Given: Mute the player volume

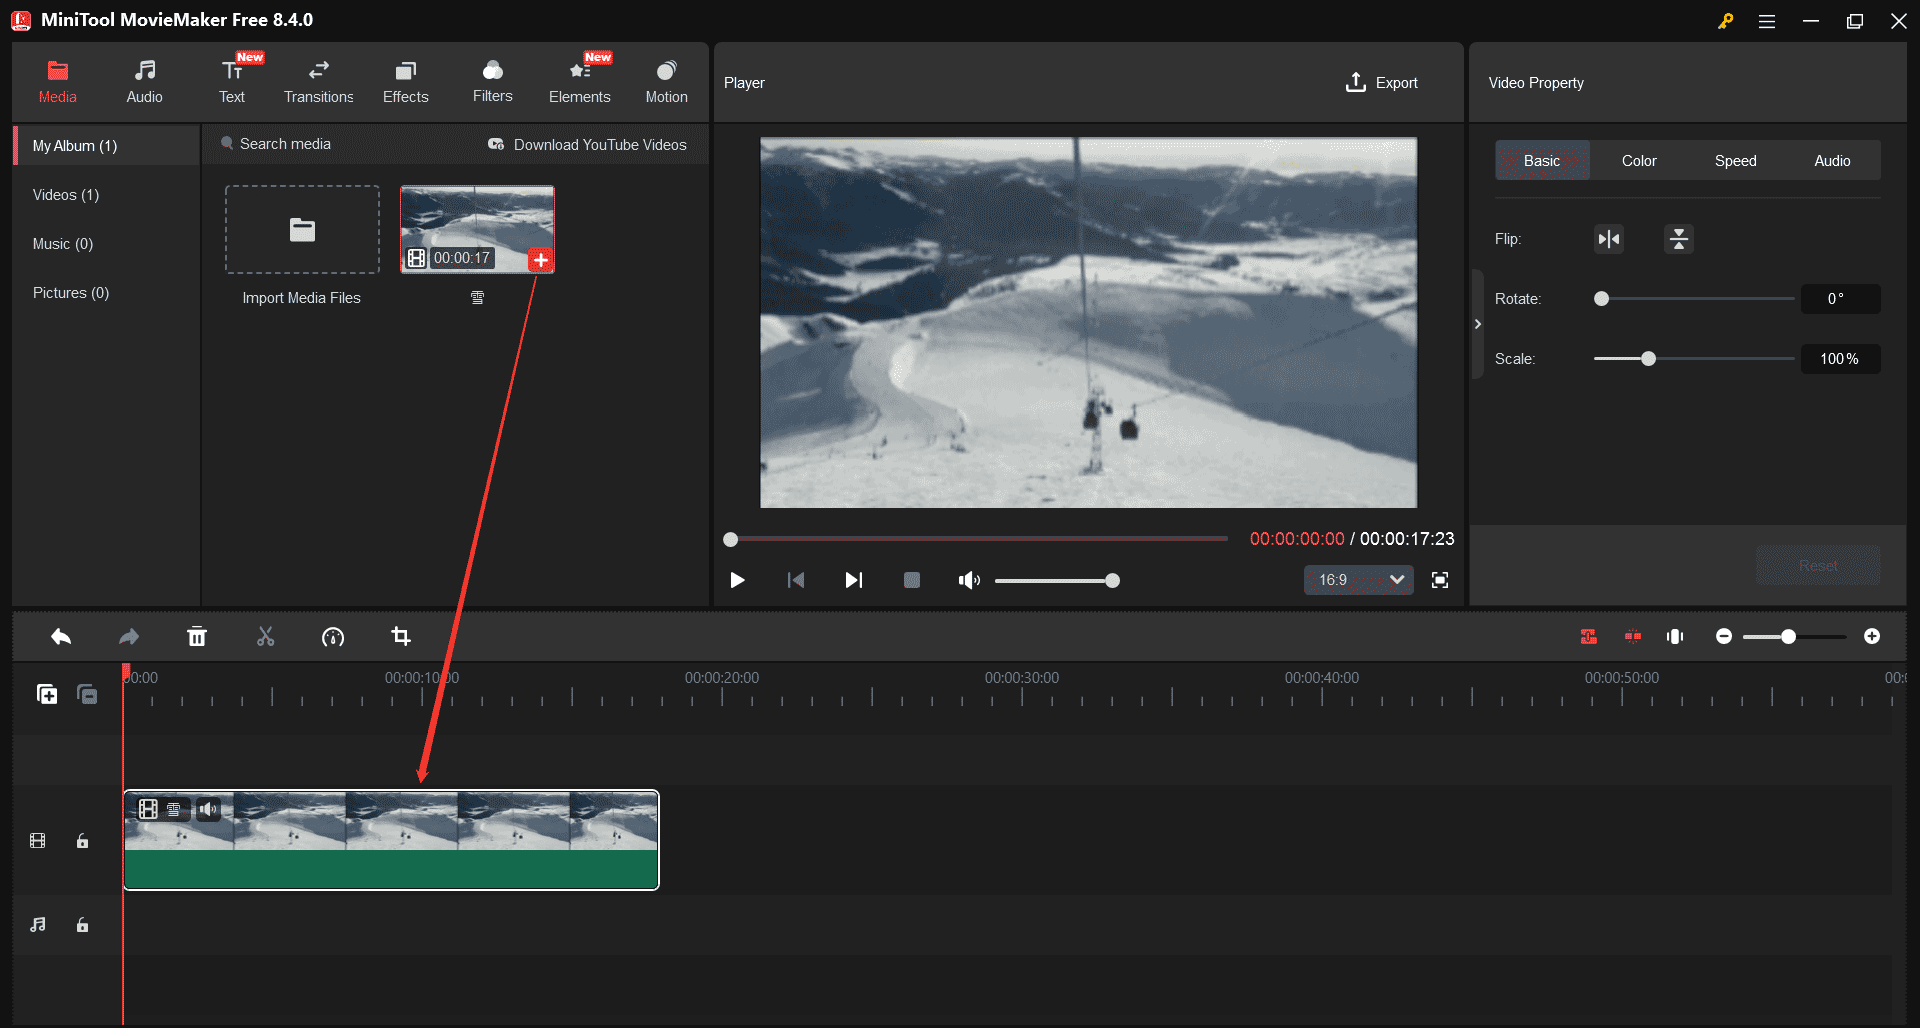Looking at the screenshot, I should click(968, 580).
